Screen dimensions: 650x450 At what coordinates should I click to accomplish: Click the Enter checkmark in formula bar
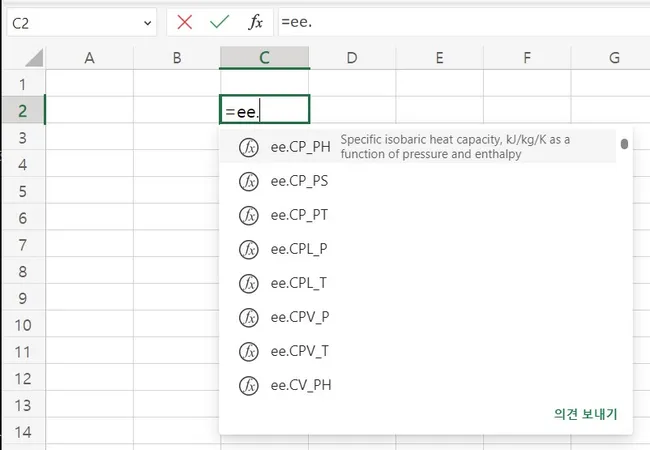click(219, 22)
